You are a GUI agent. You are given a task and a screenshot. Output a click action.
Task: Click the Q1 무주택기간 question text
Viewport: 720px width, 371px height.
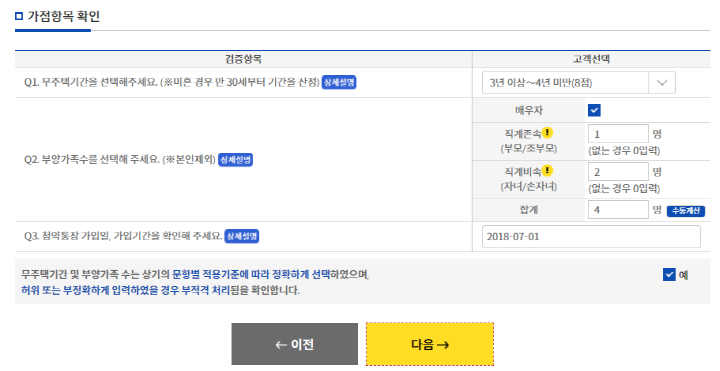172,83
